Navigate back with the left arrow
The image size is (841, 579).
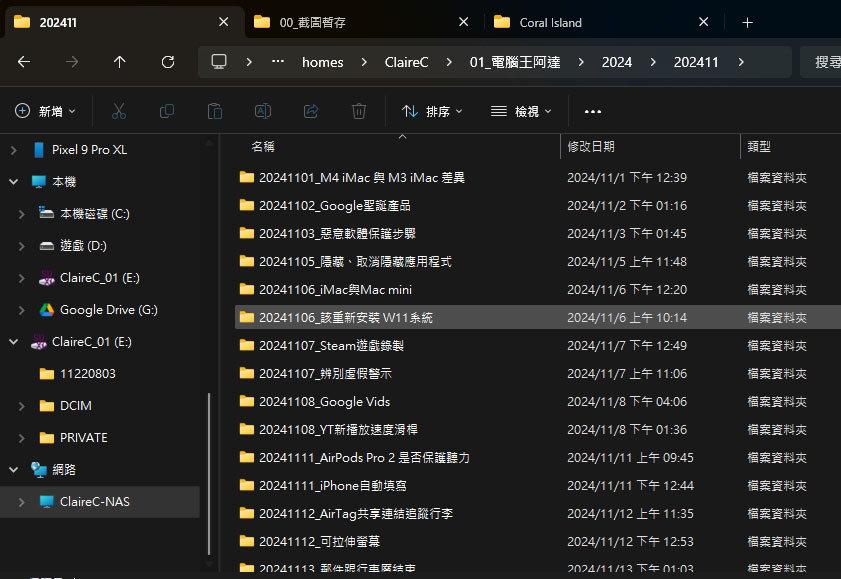tap(24, 62)
